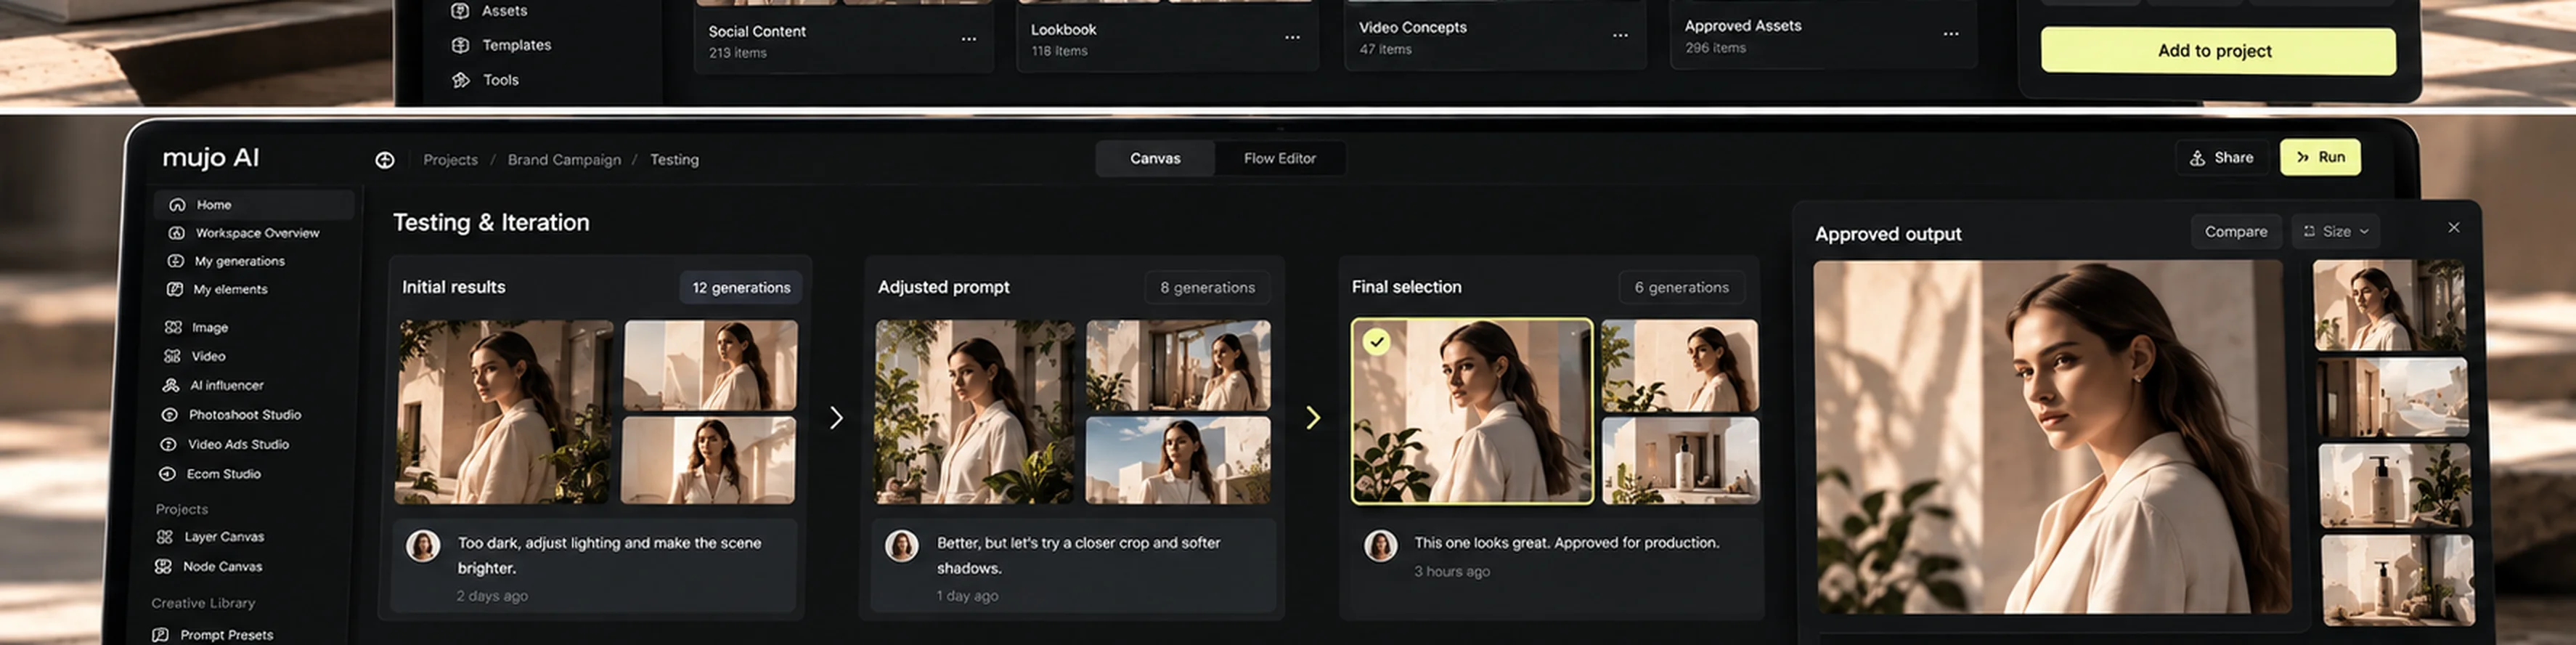Toggle the checkmark on the selected final image

(1377, 342)
